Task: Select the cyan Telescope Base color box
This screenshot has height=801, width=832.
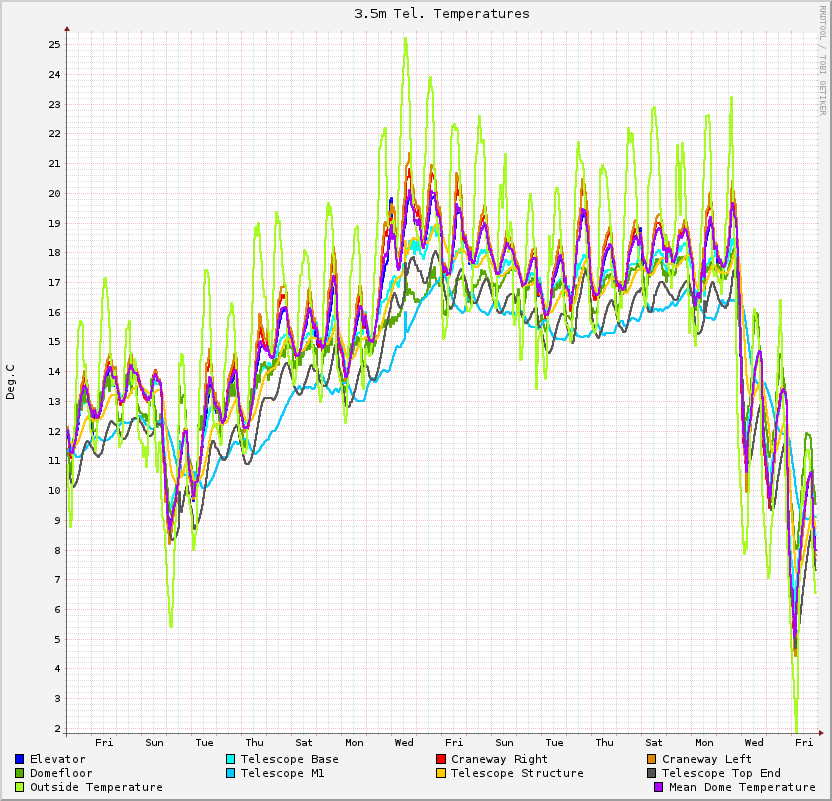Action: coord(230,759)
